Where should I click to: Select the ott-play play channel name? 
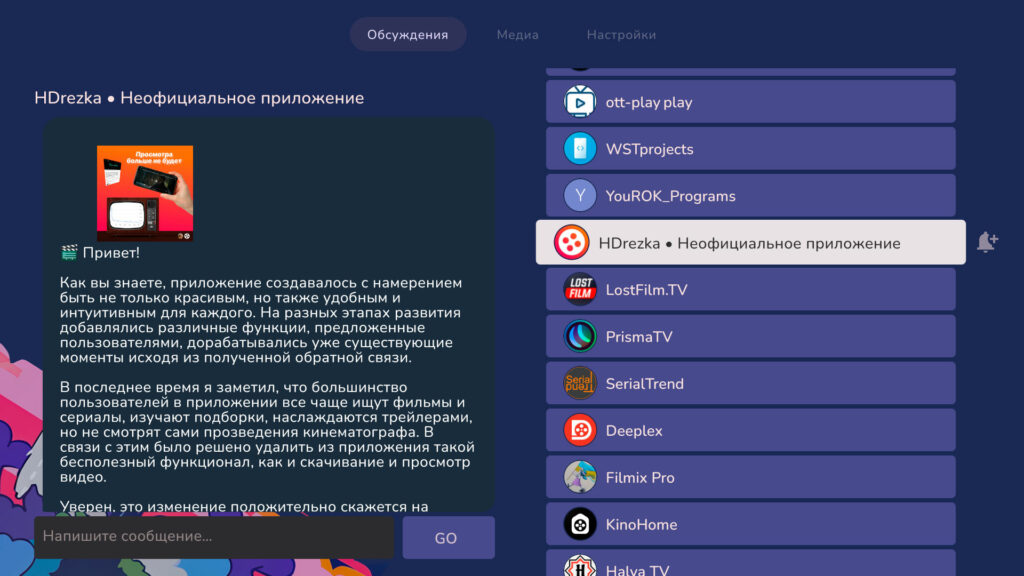point(648,103)
